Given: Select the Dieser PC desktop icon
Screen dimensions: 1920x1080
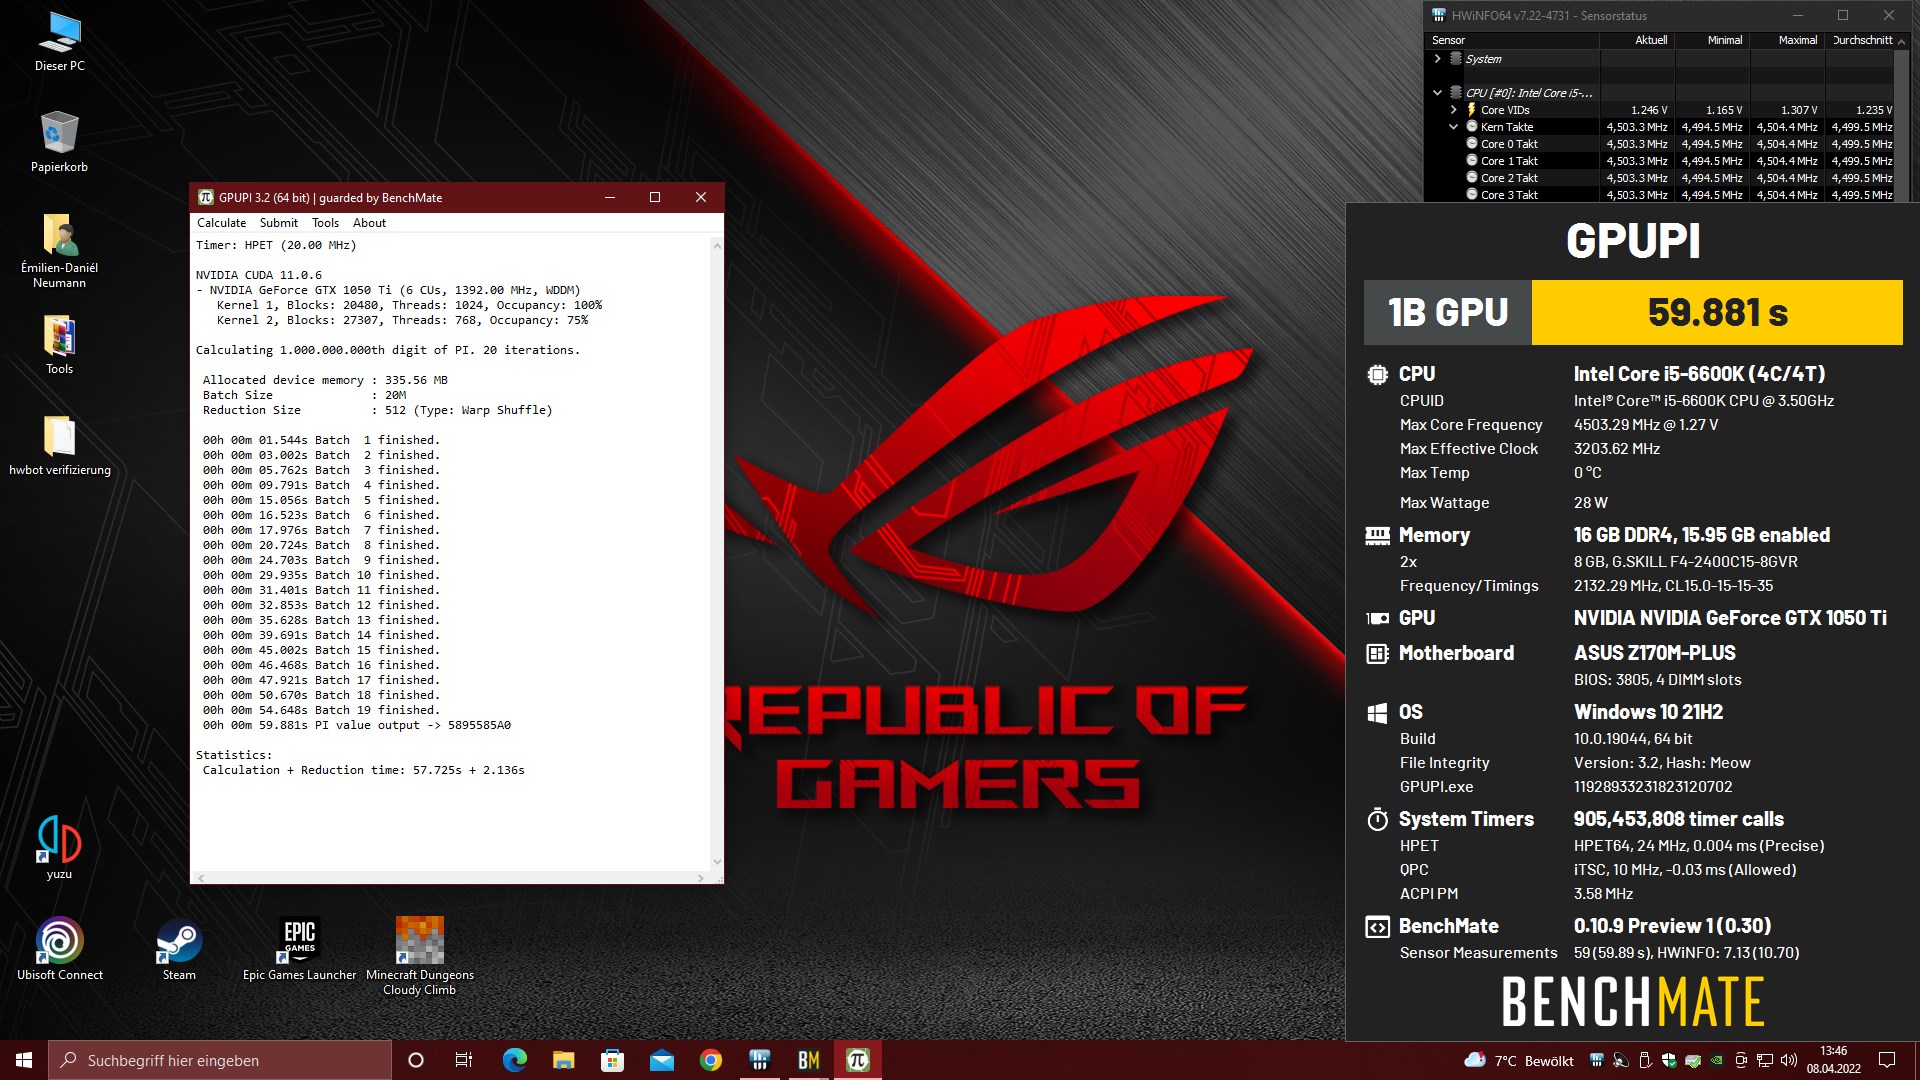Looking at the screenshot, I should tap(59, 42).
